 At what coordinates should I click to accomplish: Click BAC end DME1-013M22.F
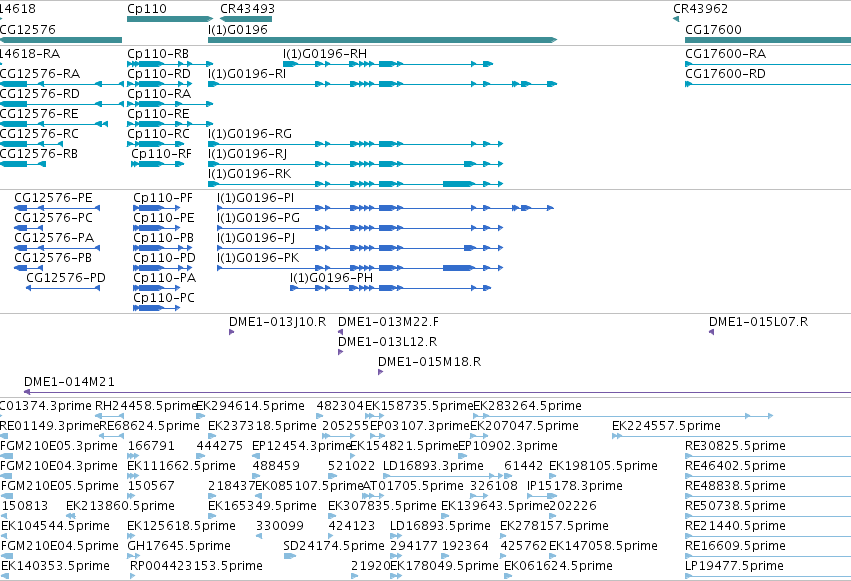340,332
